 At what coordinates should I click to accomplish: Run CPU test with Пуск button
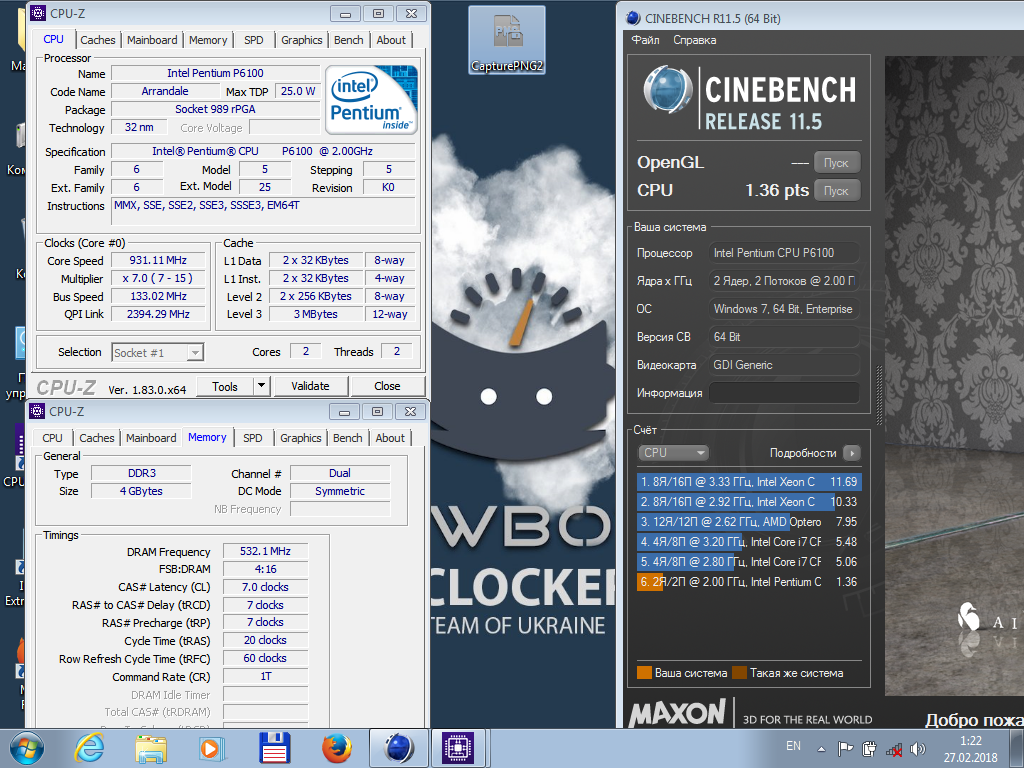coord(837,191)
